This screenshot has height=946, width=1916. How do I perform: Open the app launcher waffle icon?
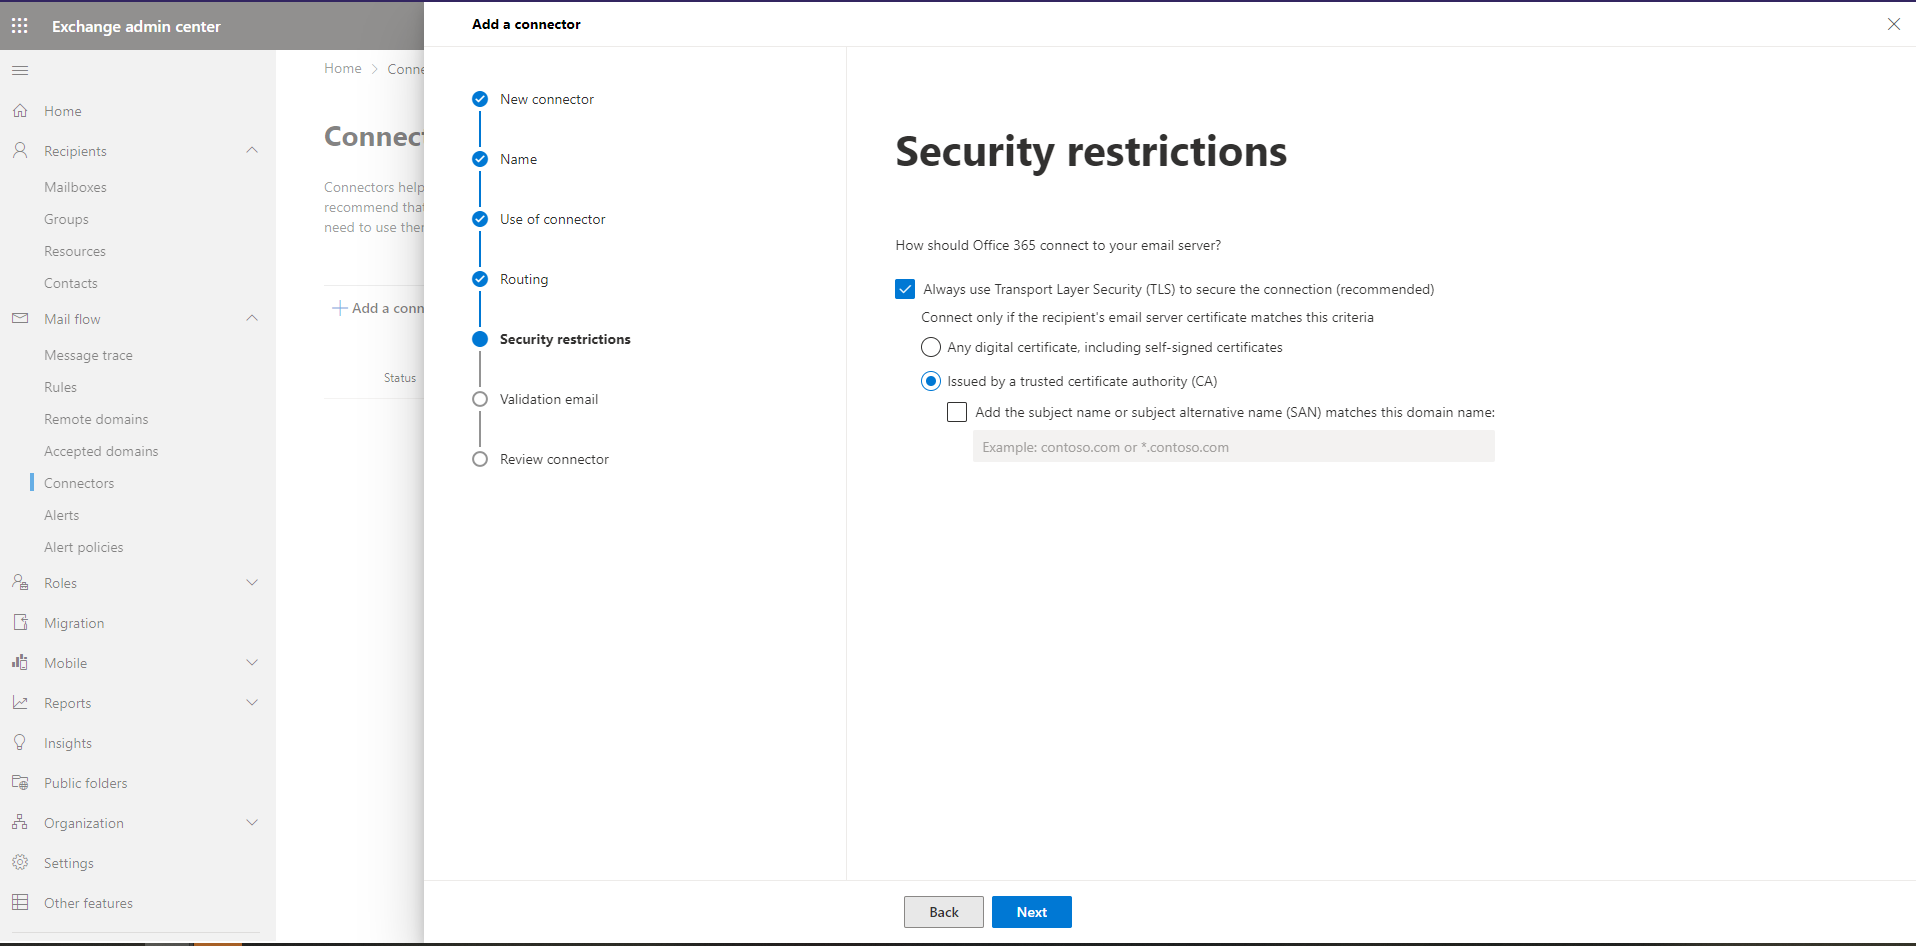coord(20,26)
